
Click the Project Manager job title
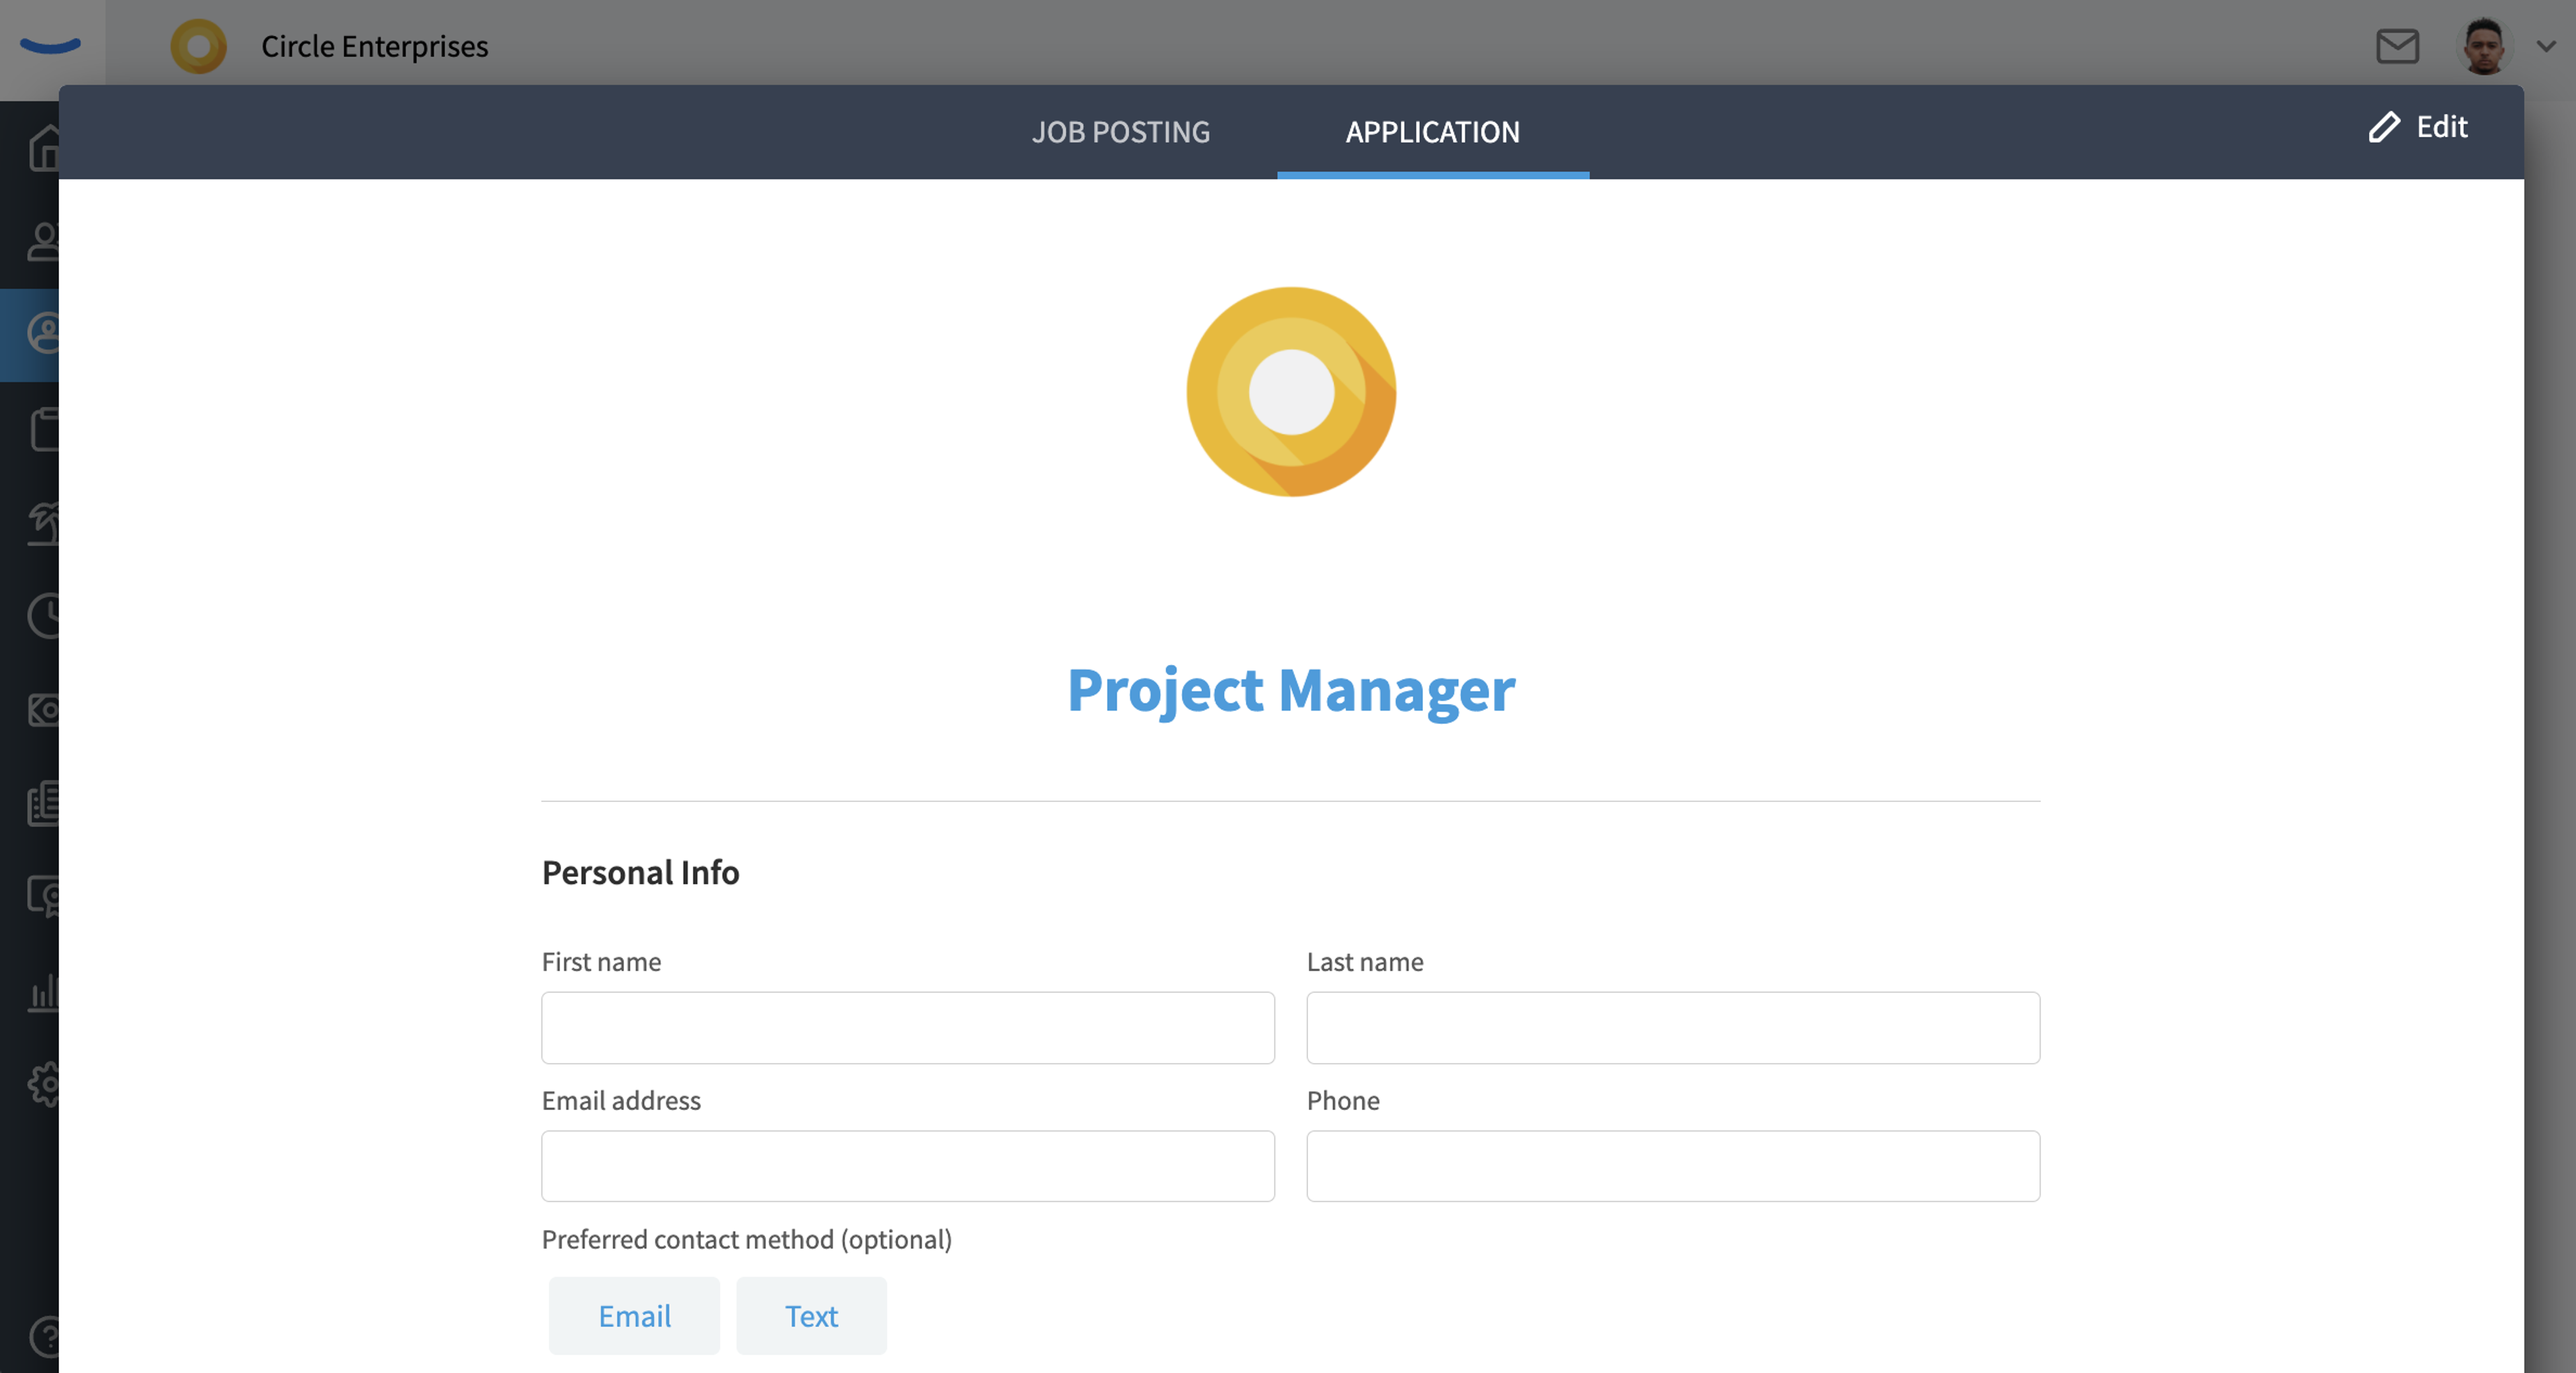[1291, 691]
